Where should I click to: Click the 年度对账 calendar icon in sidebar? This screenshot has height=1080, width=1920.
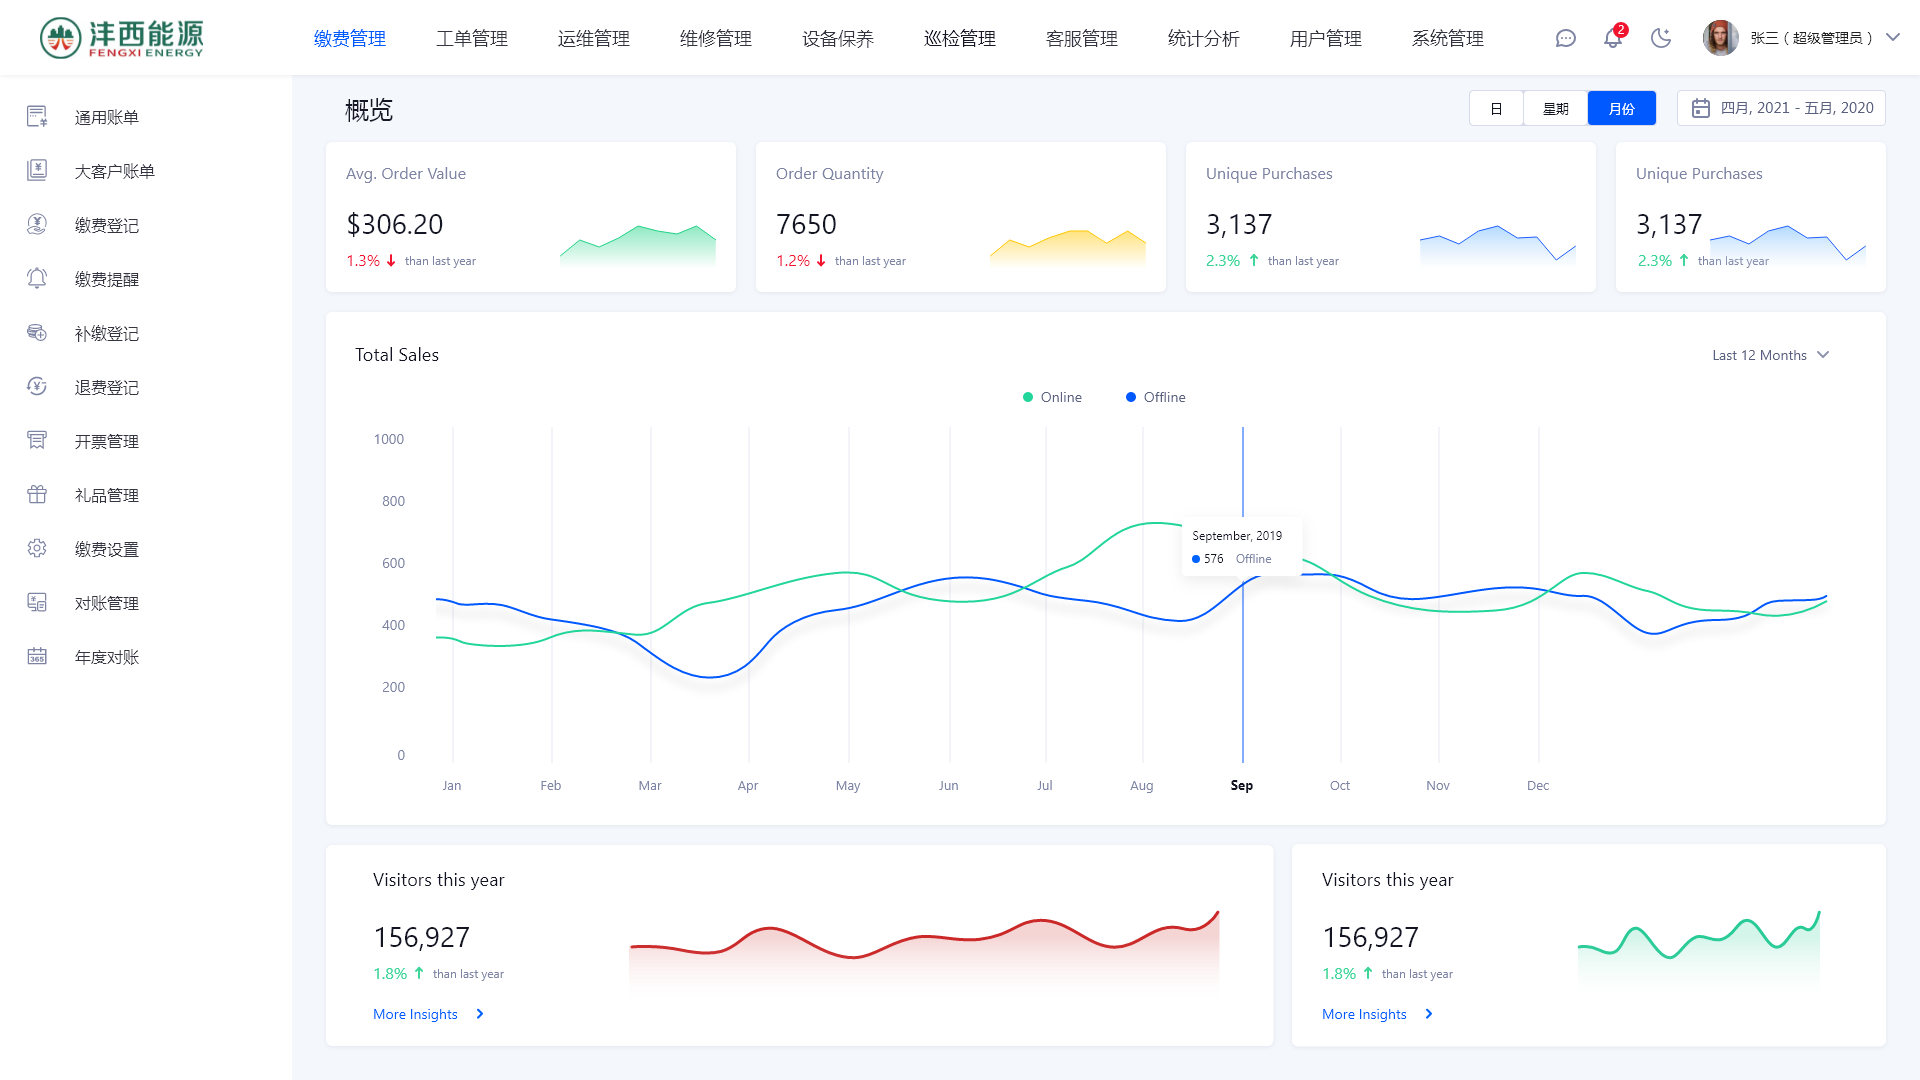(x=37, y=656)
